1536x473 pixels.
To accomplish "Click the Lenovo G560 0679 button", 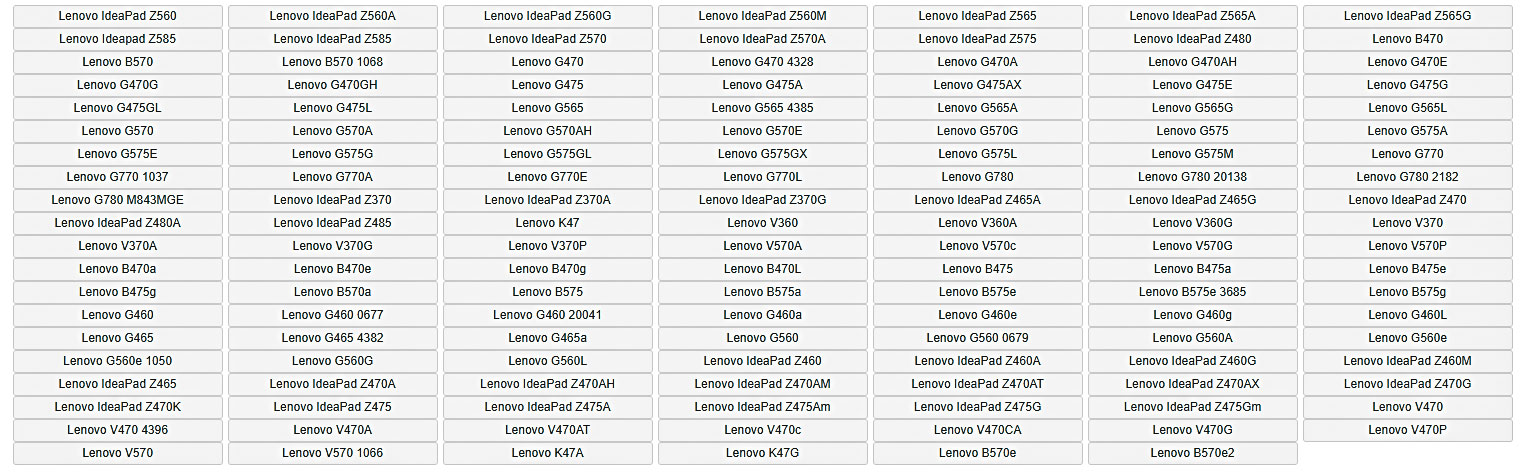I will (978, 338).
